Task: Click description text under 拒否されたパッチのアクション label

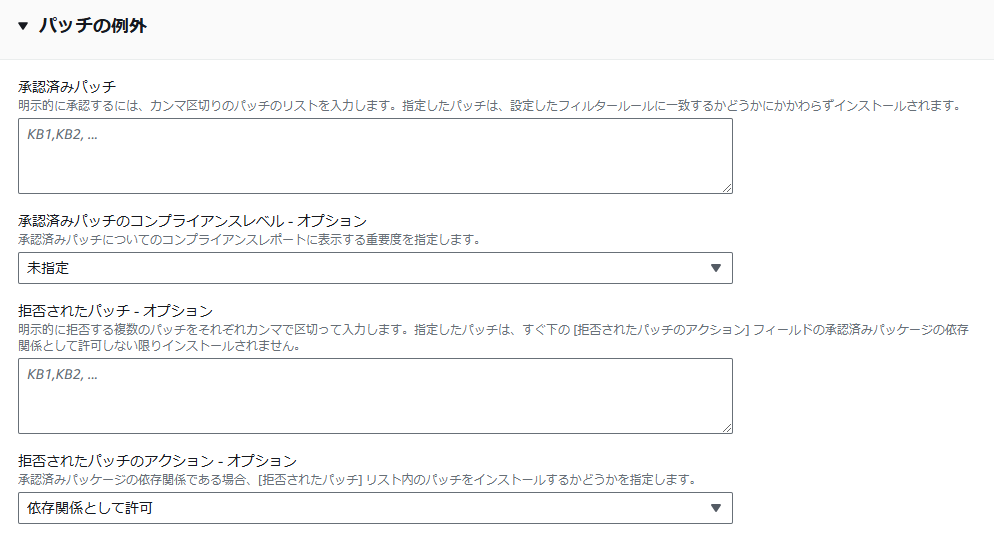Action: 357,480
